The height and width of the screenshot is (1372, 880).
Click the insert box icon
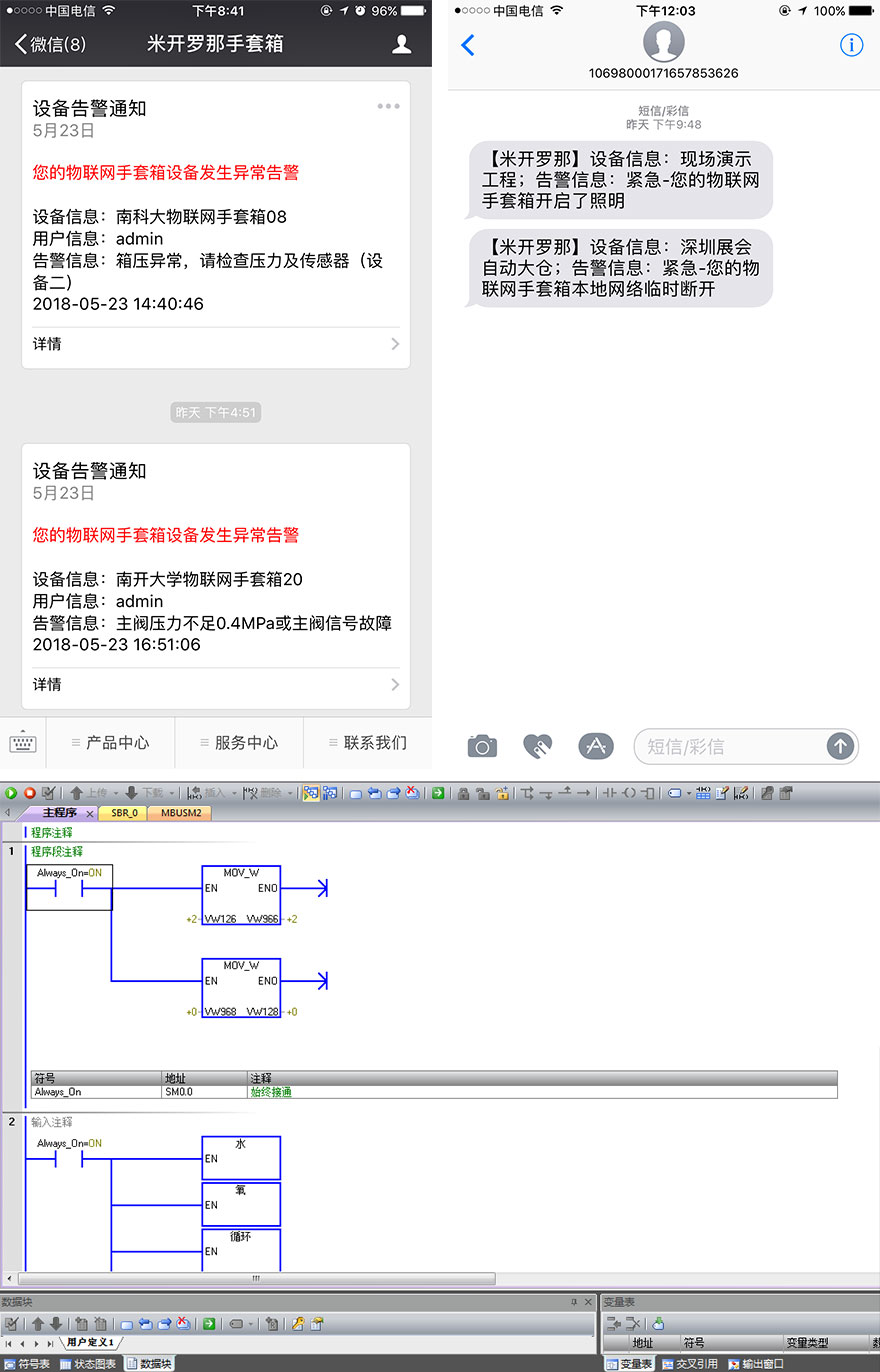click(x=647, y=793)
